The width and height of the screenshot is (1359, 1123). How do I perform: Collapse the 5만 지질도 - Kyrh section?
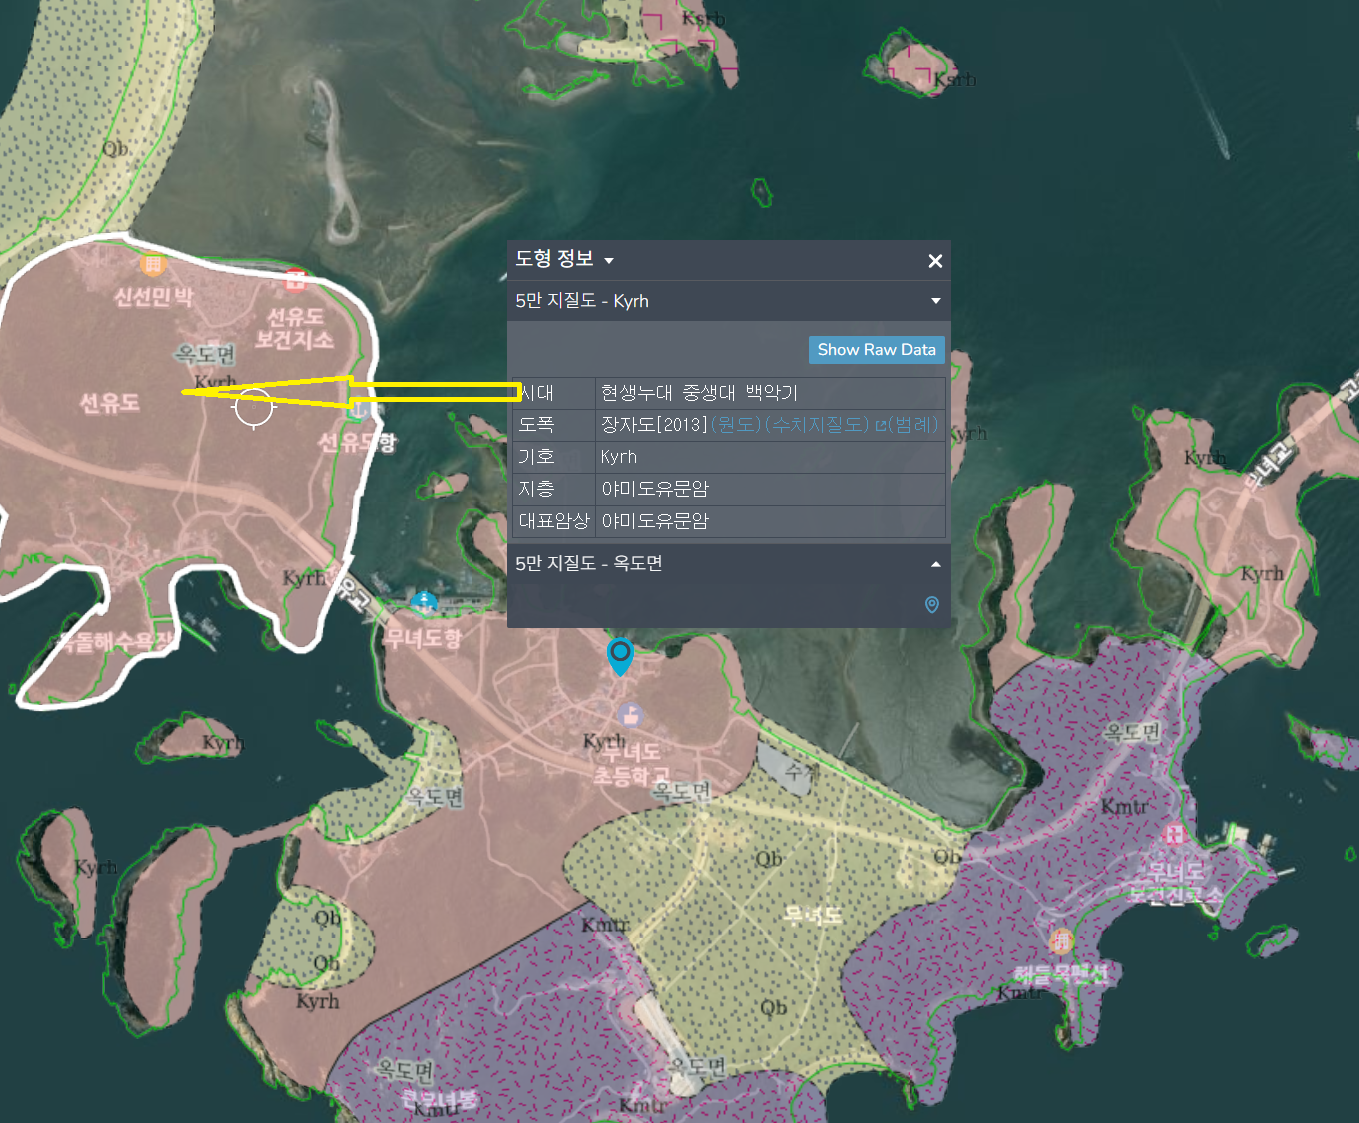tap(936, 301)
